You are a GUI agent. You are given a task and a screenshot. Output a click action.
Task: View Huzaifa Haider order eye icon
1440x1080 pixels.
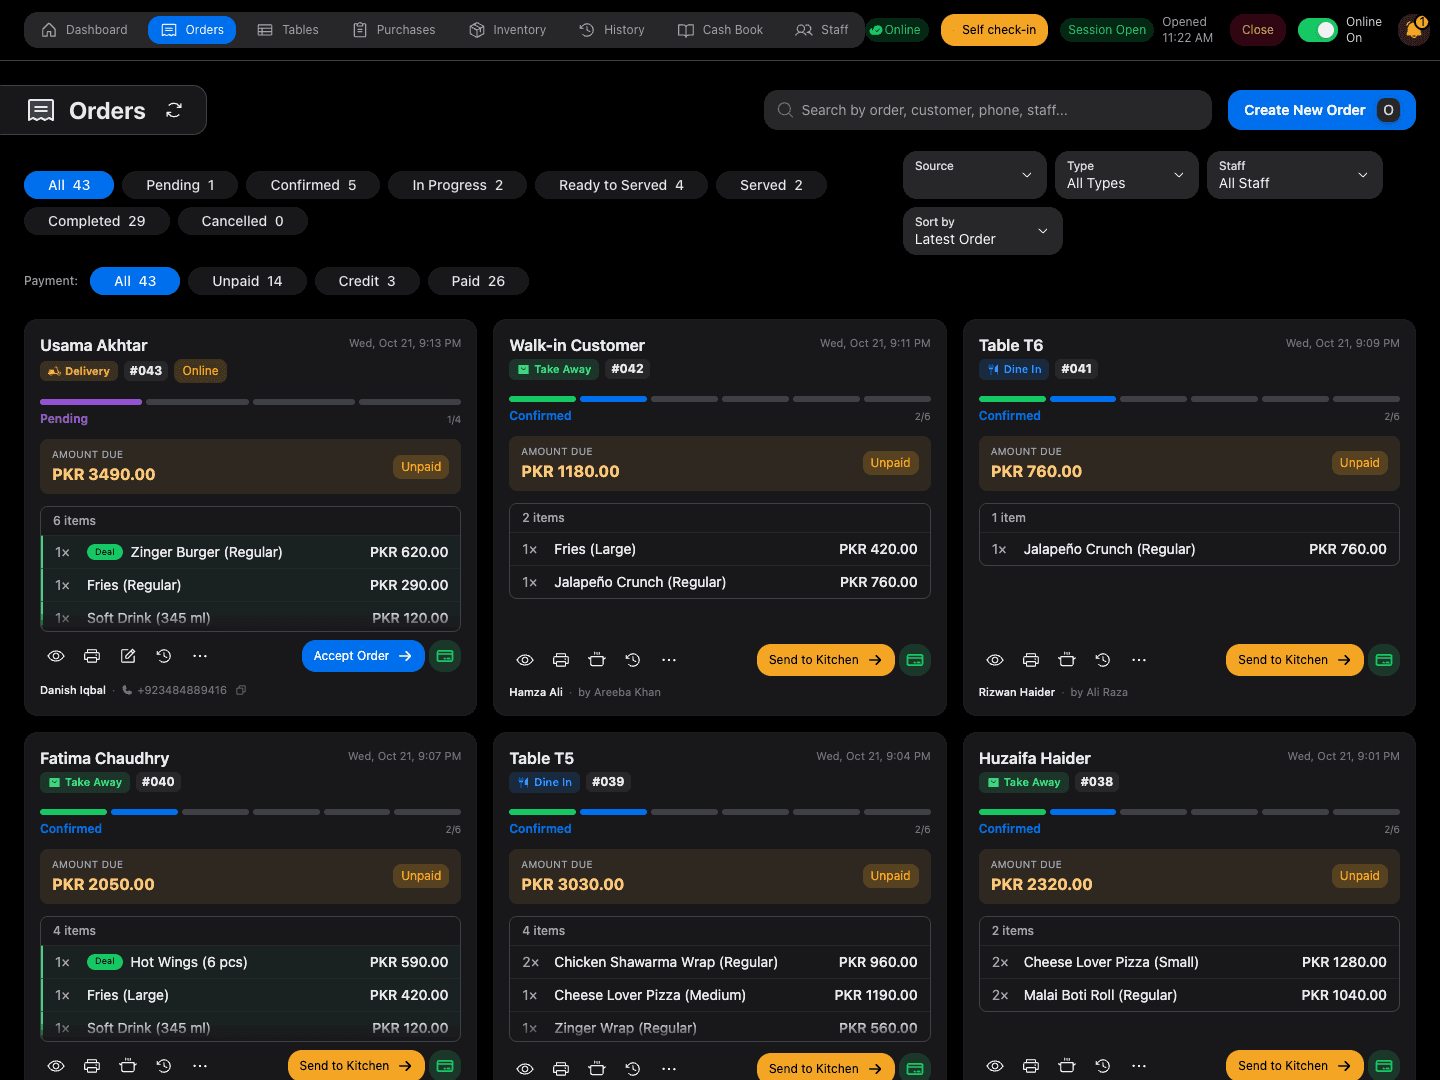(995, 1066)
